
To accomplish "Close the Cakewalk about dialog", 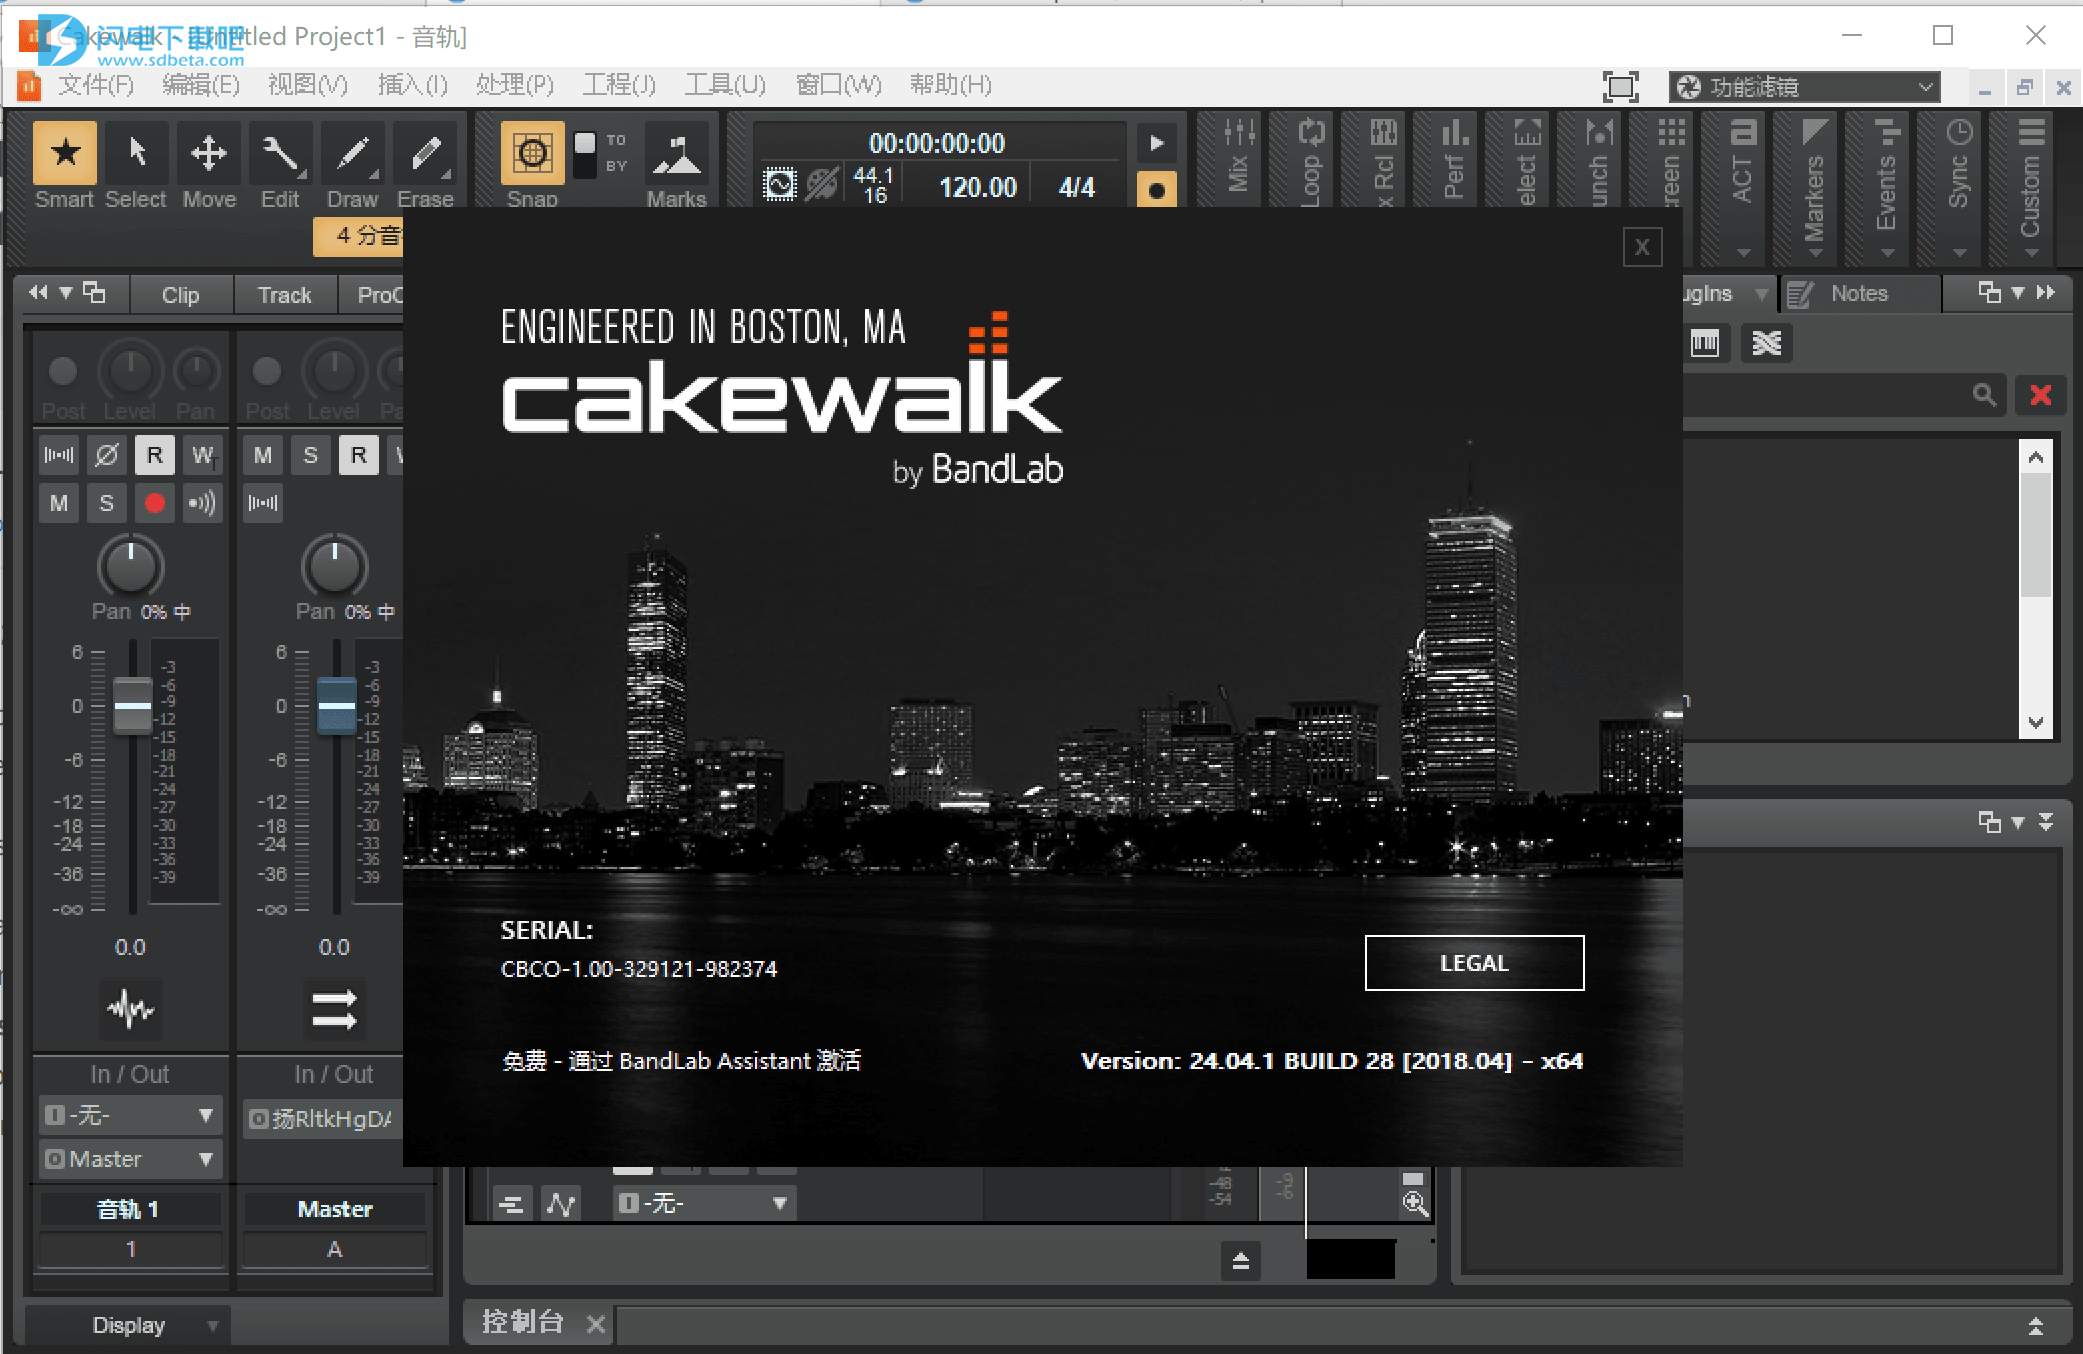I will point(1643,247).
